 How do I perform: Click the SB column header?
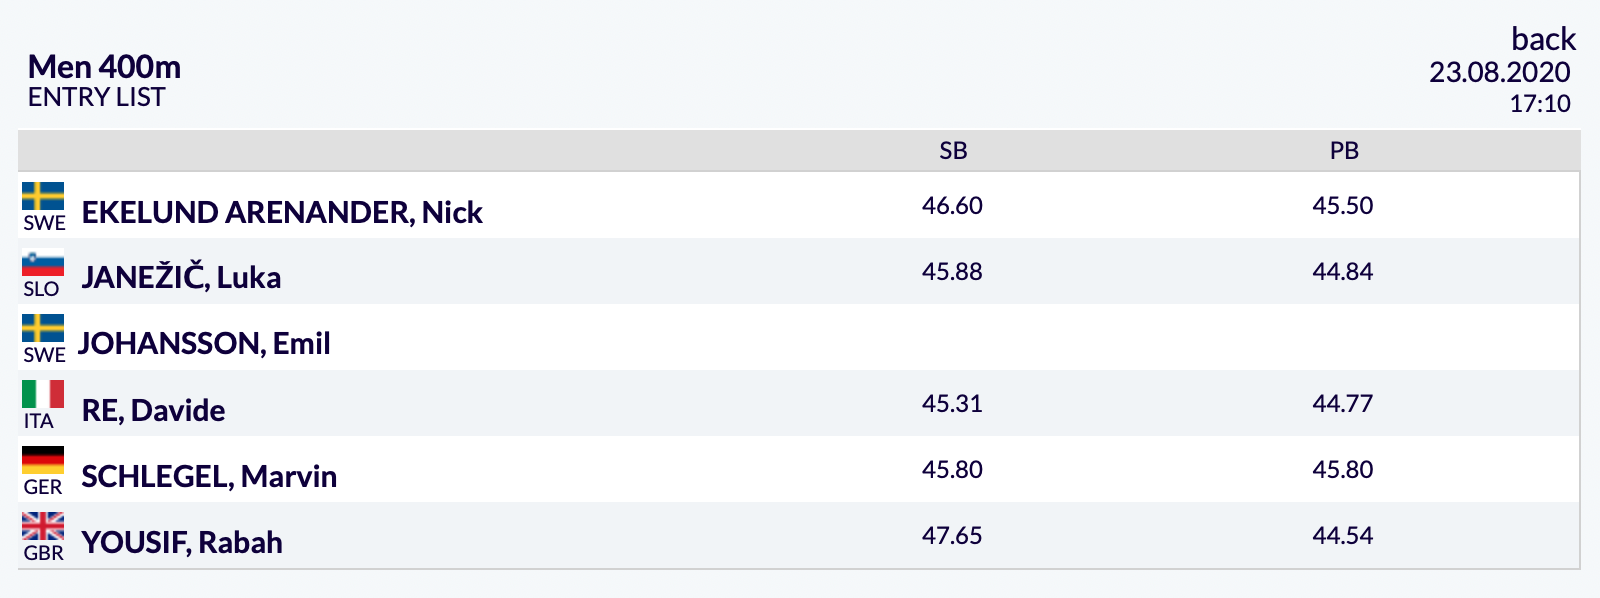953,151
